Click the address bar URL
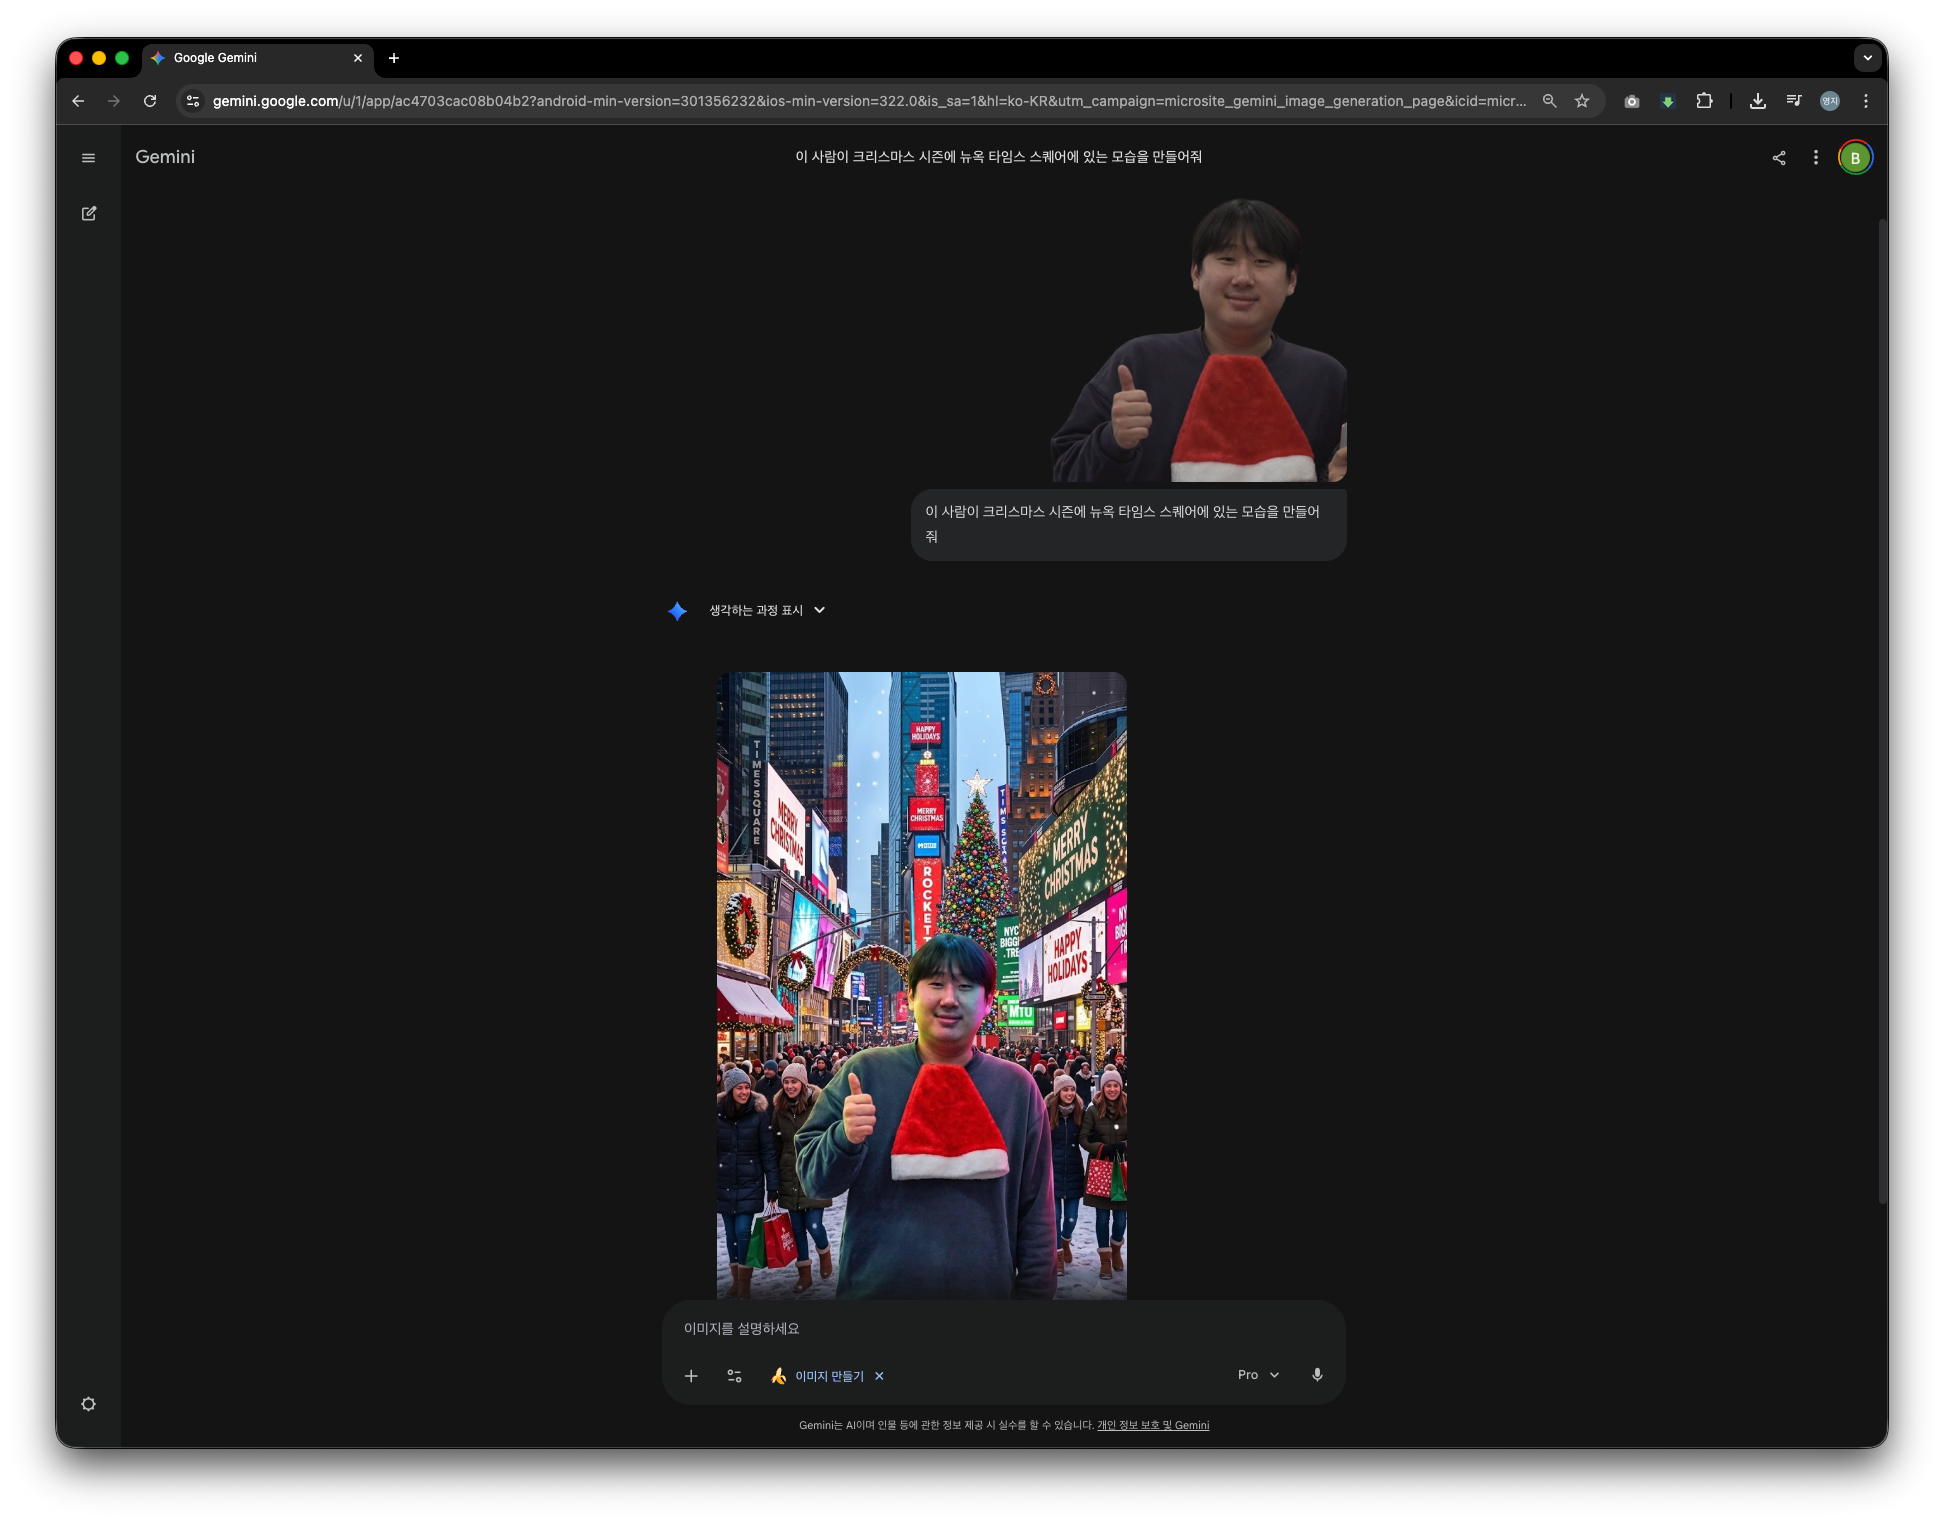The height and width of the screenshot is (1522, 1944). (869, 101)
